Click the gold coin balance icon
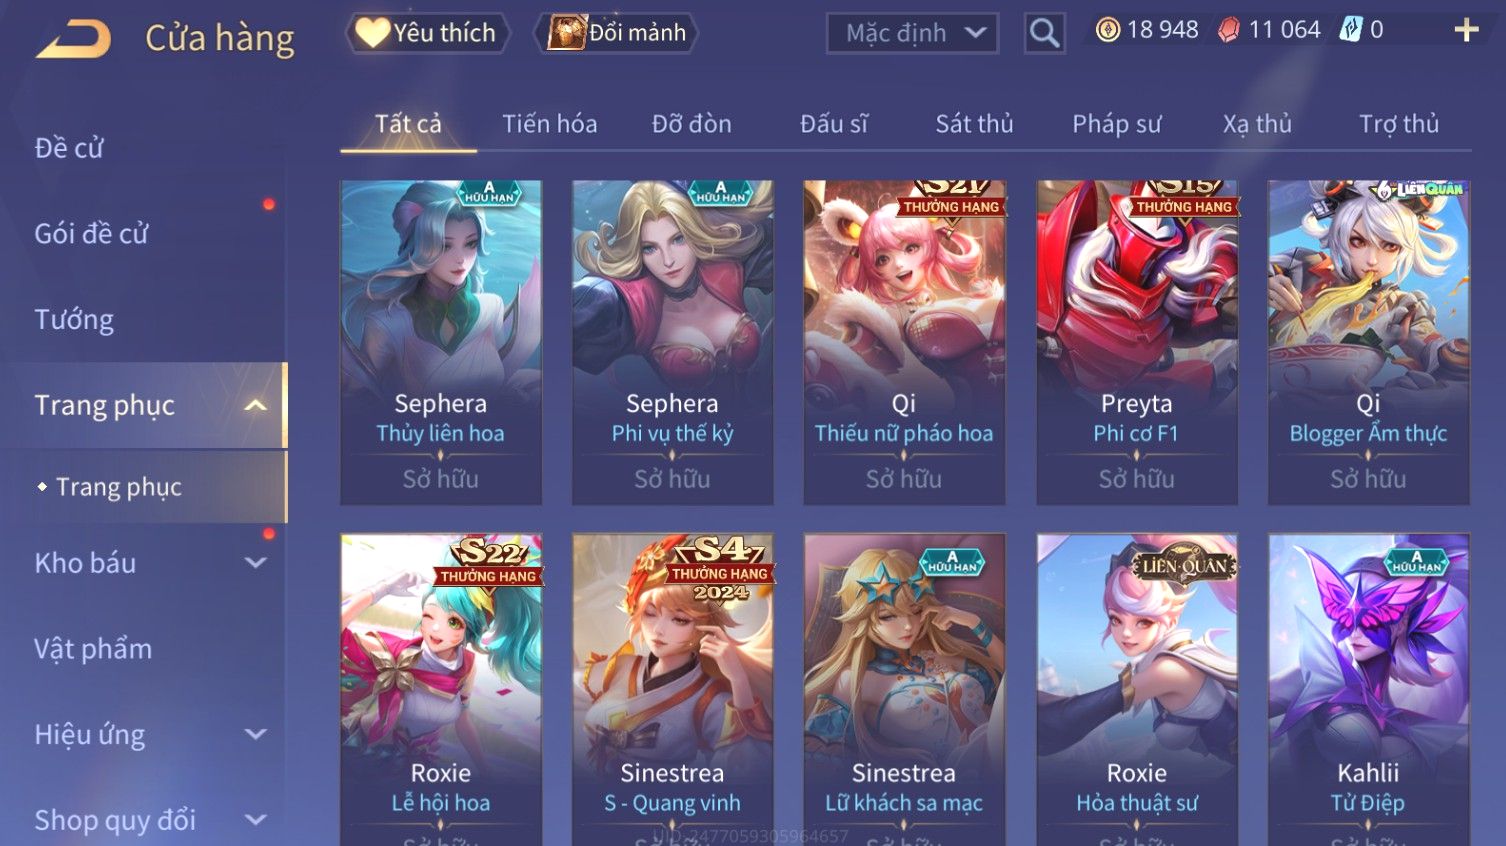The height and width of the screenshot is (846, 1506). pyautogui.click(x=1108, y=30)
